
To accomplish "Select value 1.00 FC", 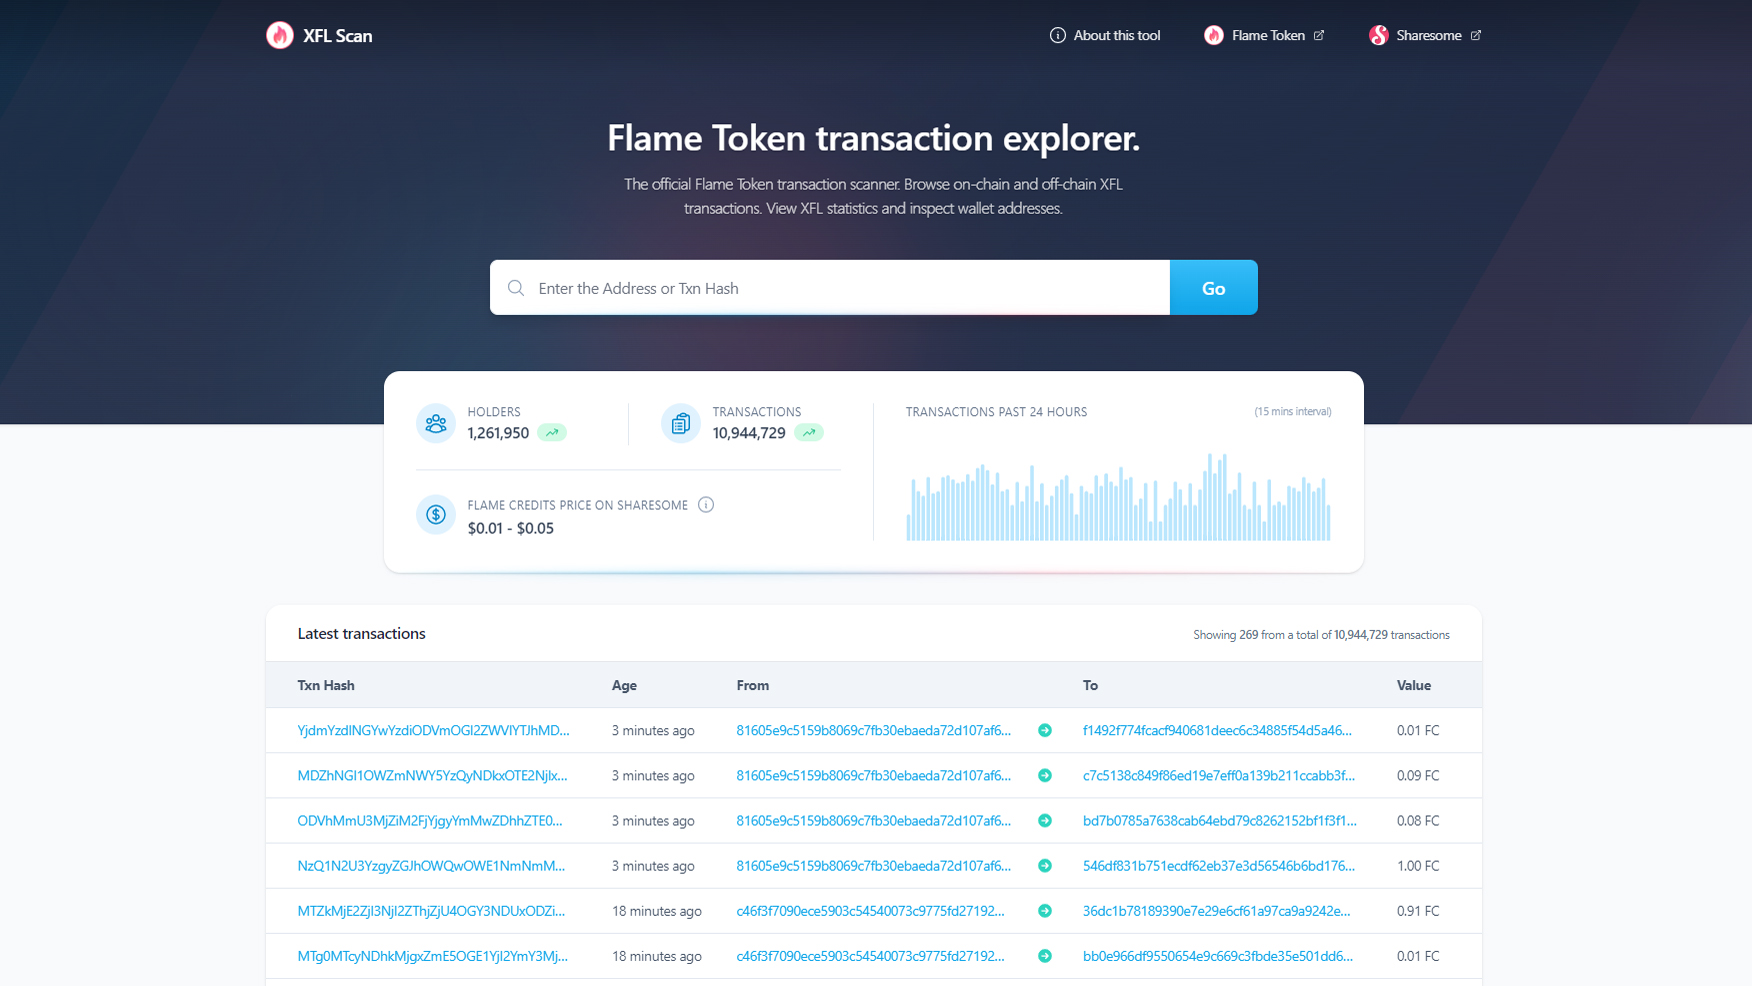I will (x=1418, y=866).
